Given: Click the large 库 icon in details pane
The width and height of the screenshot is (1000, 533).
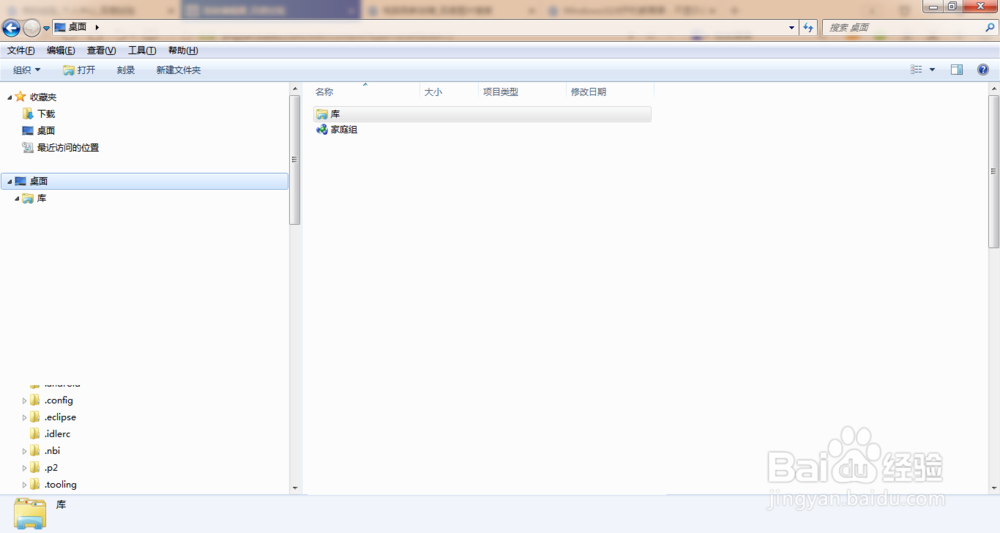Looking at the screenshot, I should coord(30,513).
